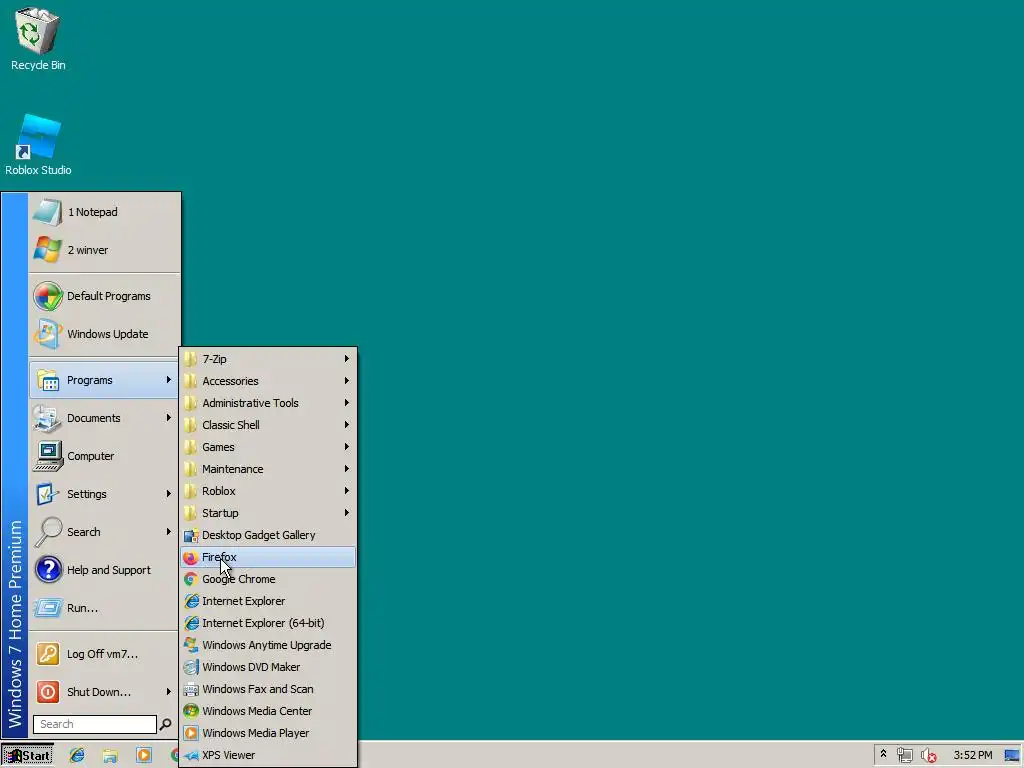1024x768 pixels.
Task: Open Windows Update
Action: point(104,334)
